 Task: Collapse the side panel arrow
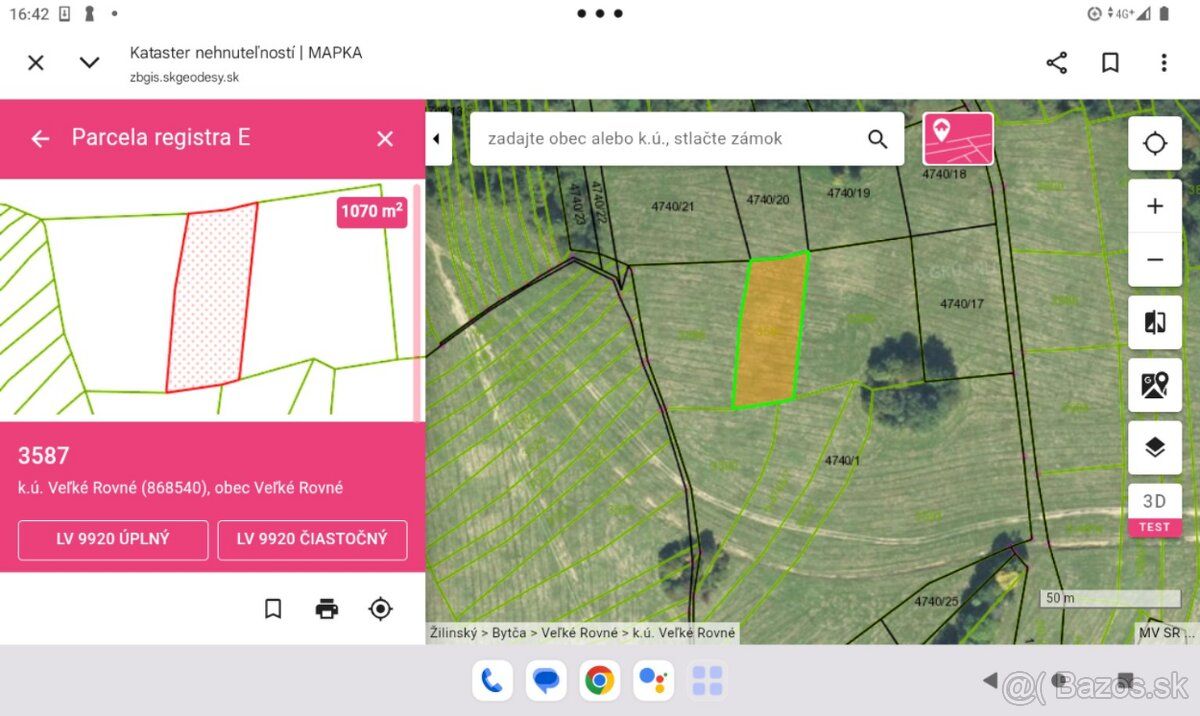coord(437,139)
